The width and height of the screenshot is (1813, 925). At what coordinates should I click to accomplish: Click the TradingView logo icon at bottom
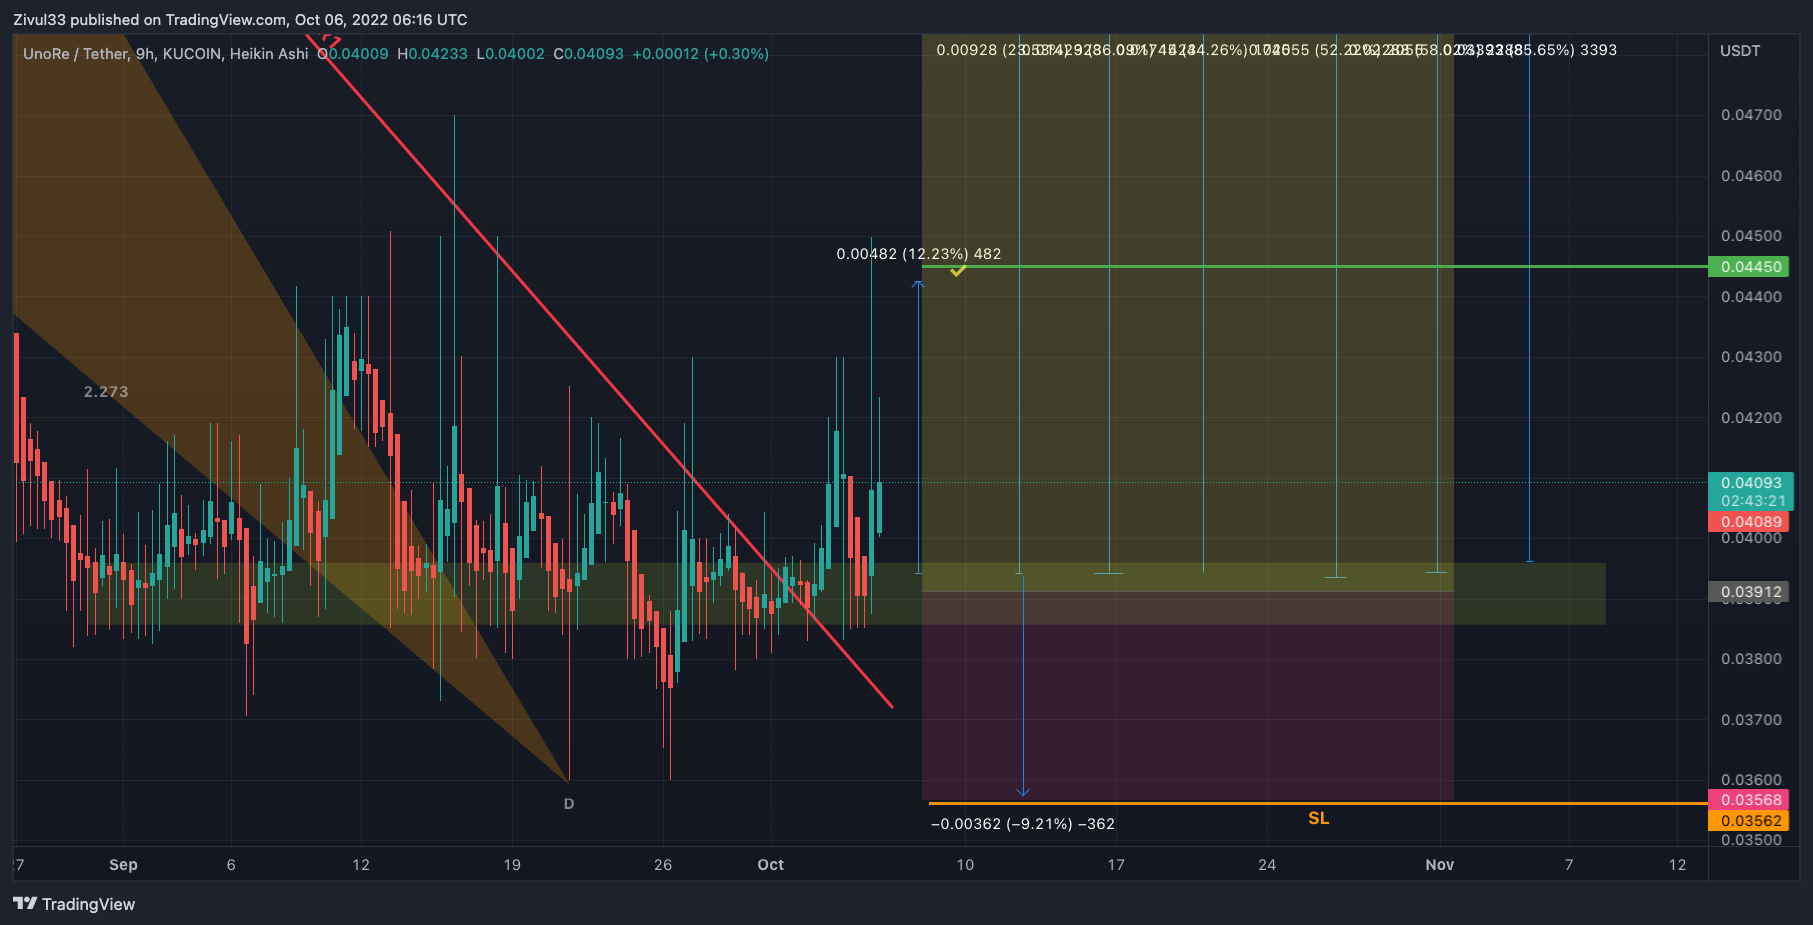pyautogui.click(x=25, y=904)
